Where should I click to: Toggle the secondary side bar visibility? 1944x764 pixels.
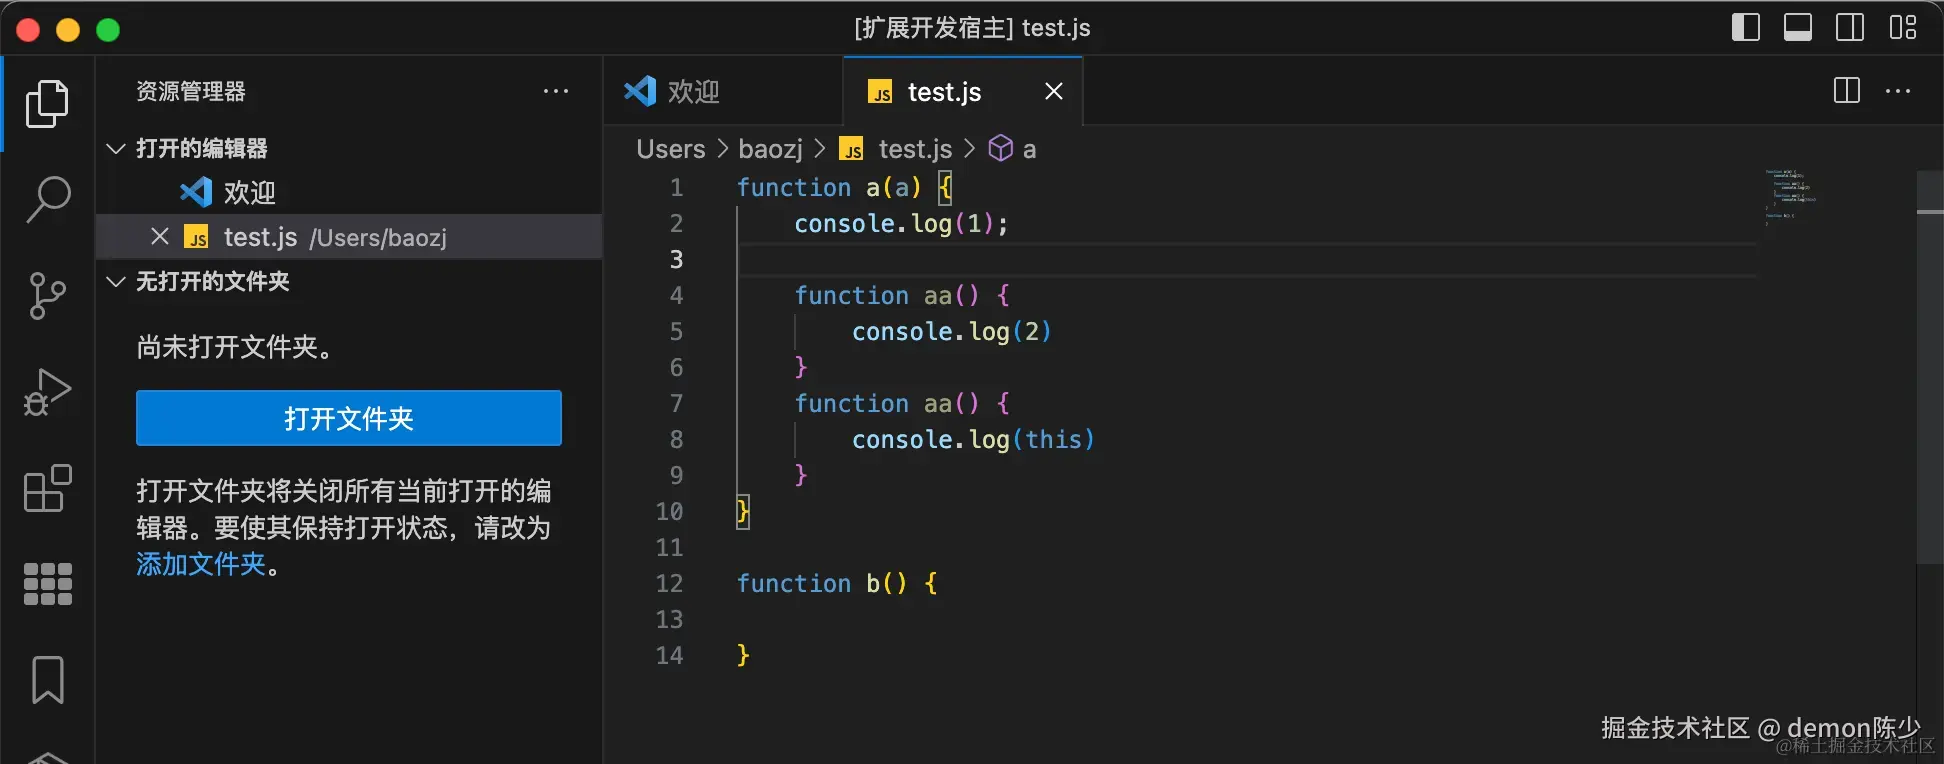pos(1849,27)
